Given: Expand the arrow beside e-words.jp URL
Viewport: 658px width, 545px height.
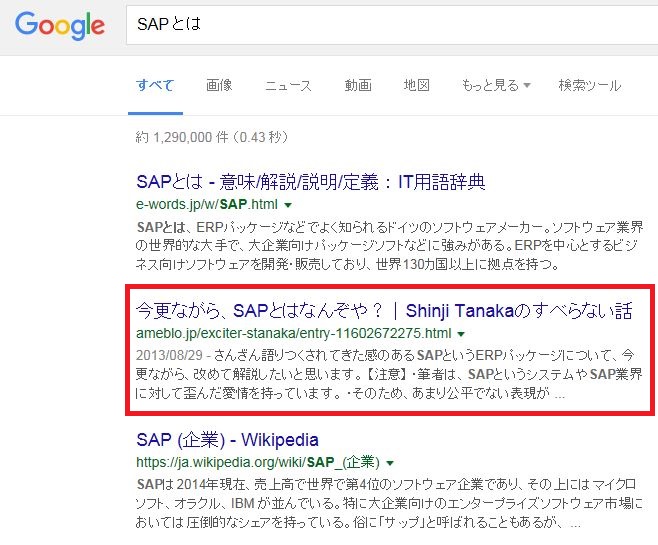Looking at the screenshot, I should pyautogui.click(x=288, y=205).
